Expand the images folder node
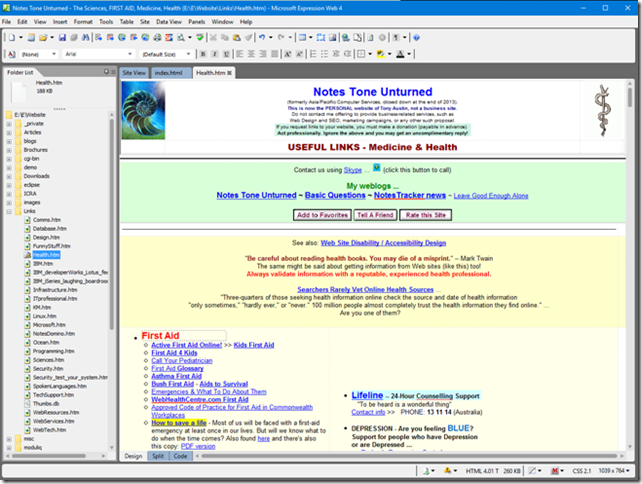 pyautogui.click(x=9, y=202)
